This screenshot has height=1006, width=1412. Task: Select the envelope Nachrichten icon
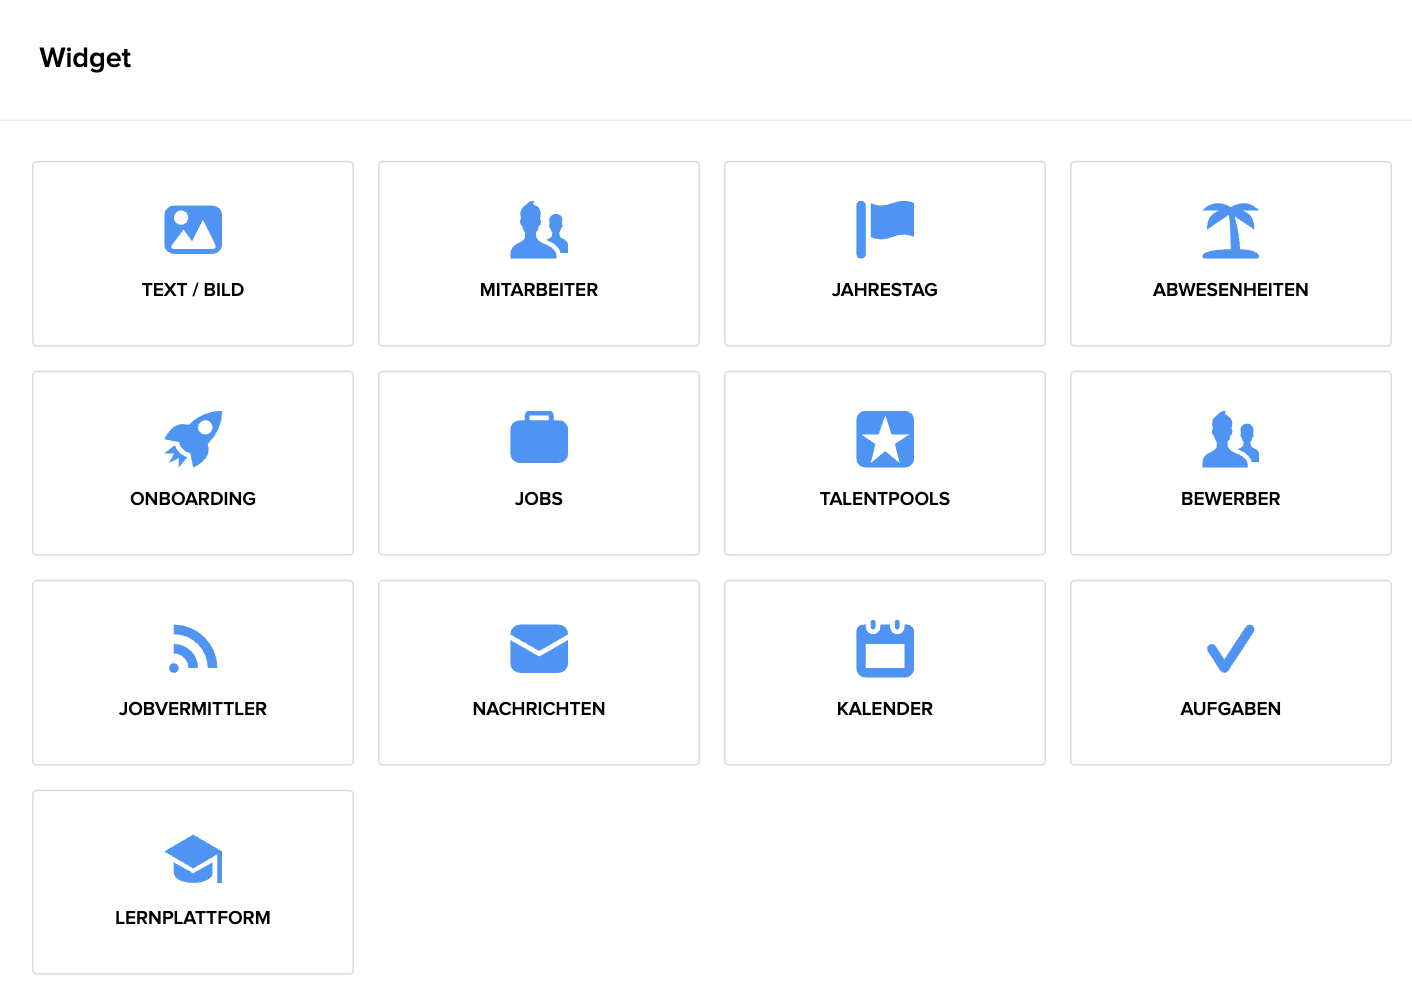(539, 649)
